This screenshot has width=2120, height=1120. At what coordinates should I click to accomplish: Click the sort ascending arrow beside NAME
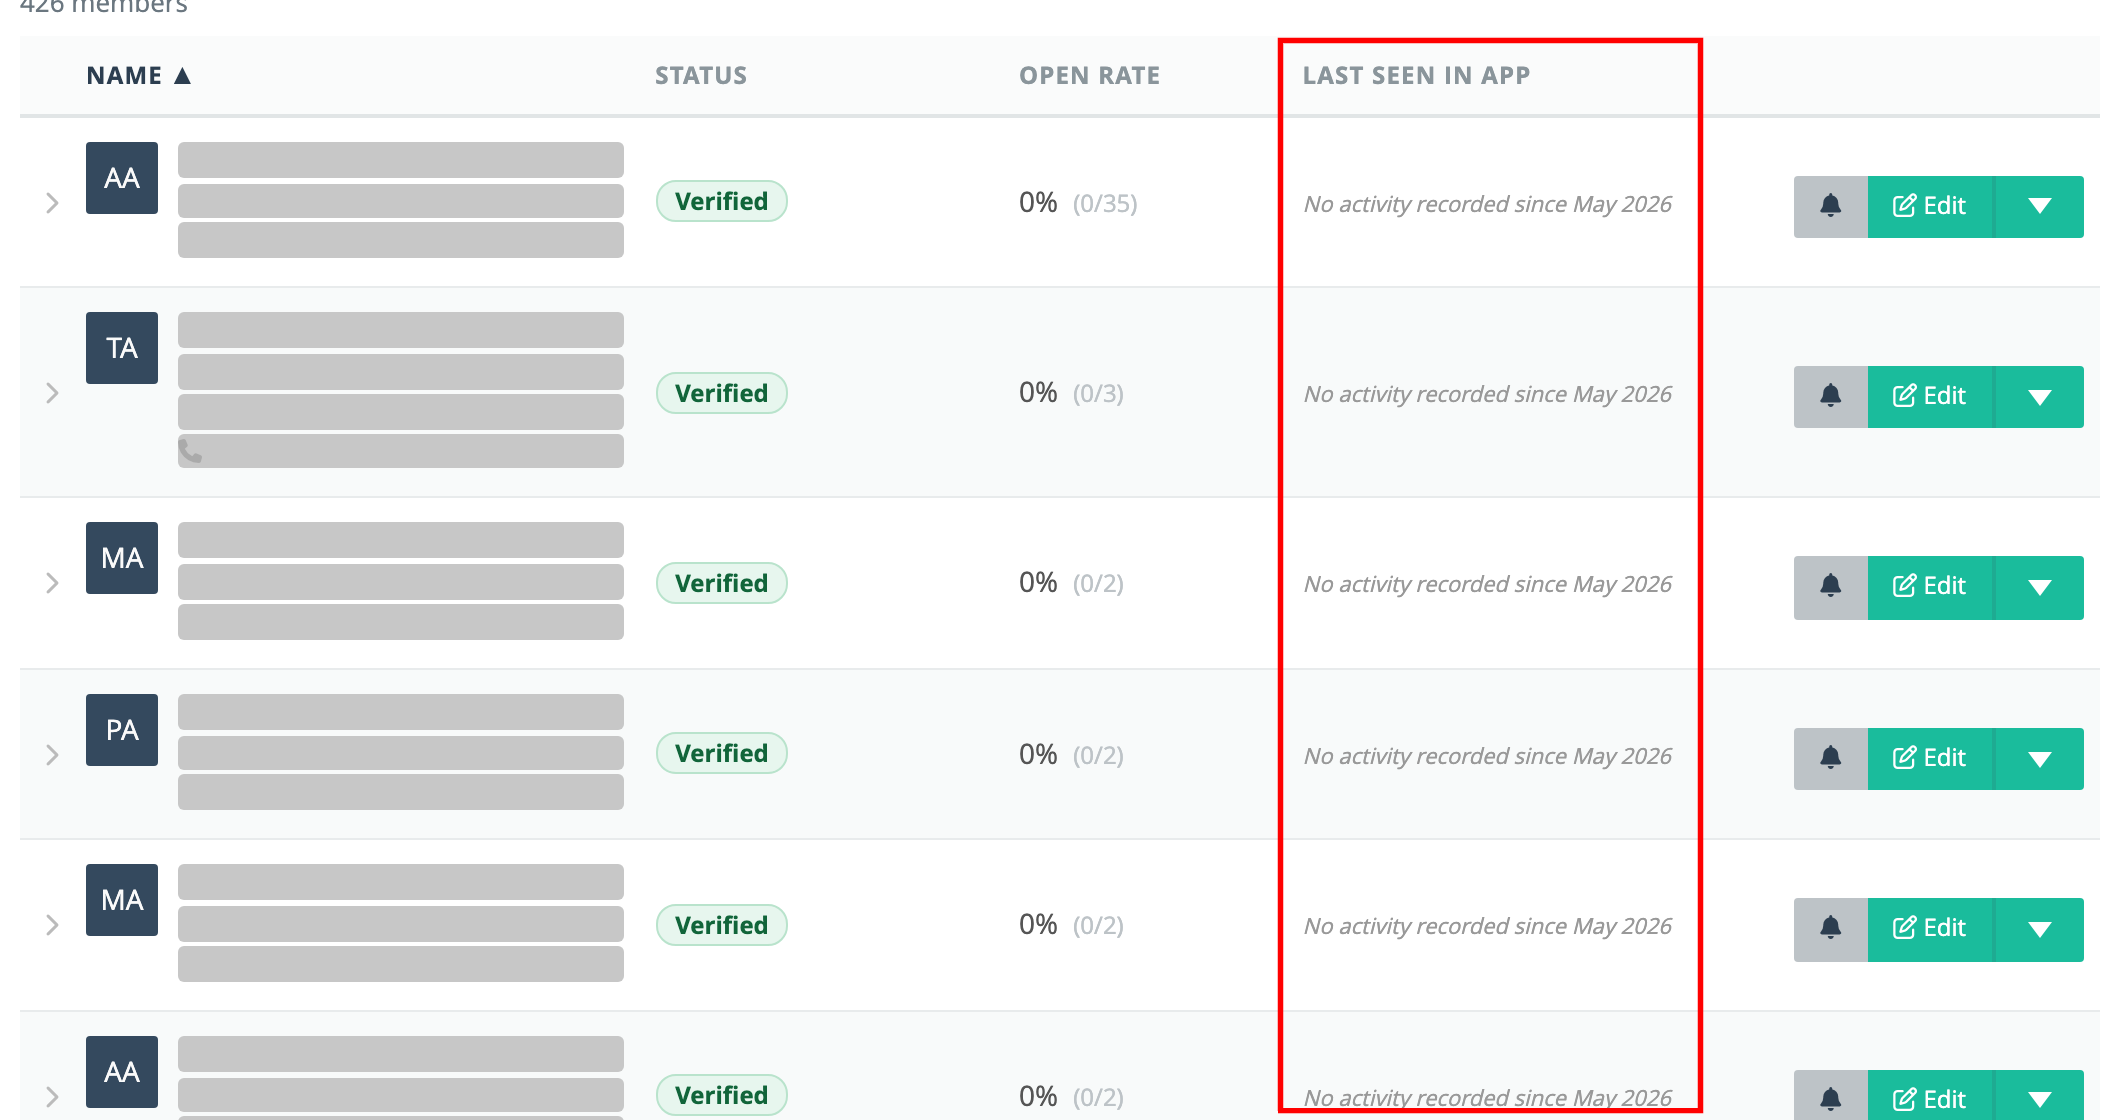point(182,76)
